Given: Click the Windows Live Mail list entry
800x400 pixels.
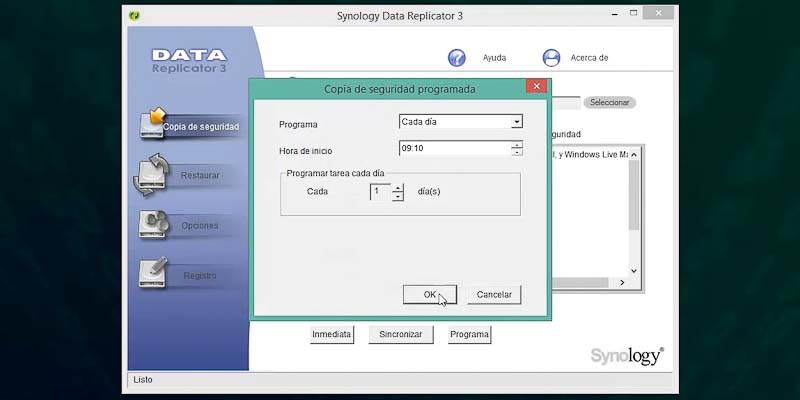Looking at the screenshot, I should [x=590, y=155].
